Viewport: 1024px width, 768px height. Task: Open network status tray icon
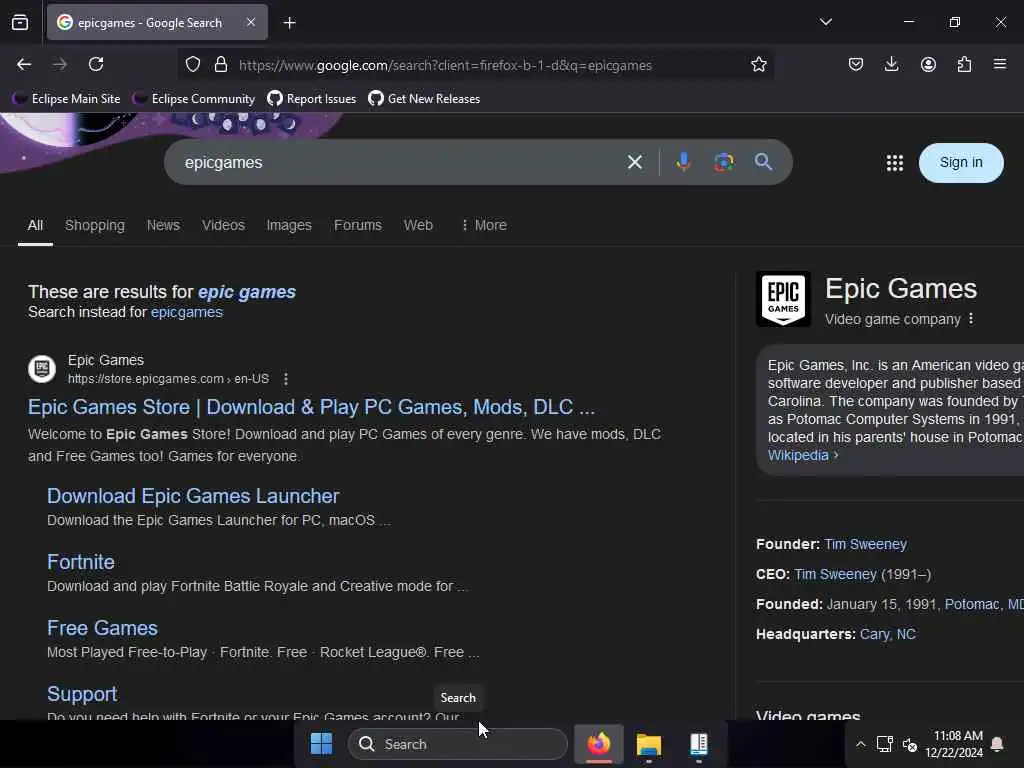(885, 744)
